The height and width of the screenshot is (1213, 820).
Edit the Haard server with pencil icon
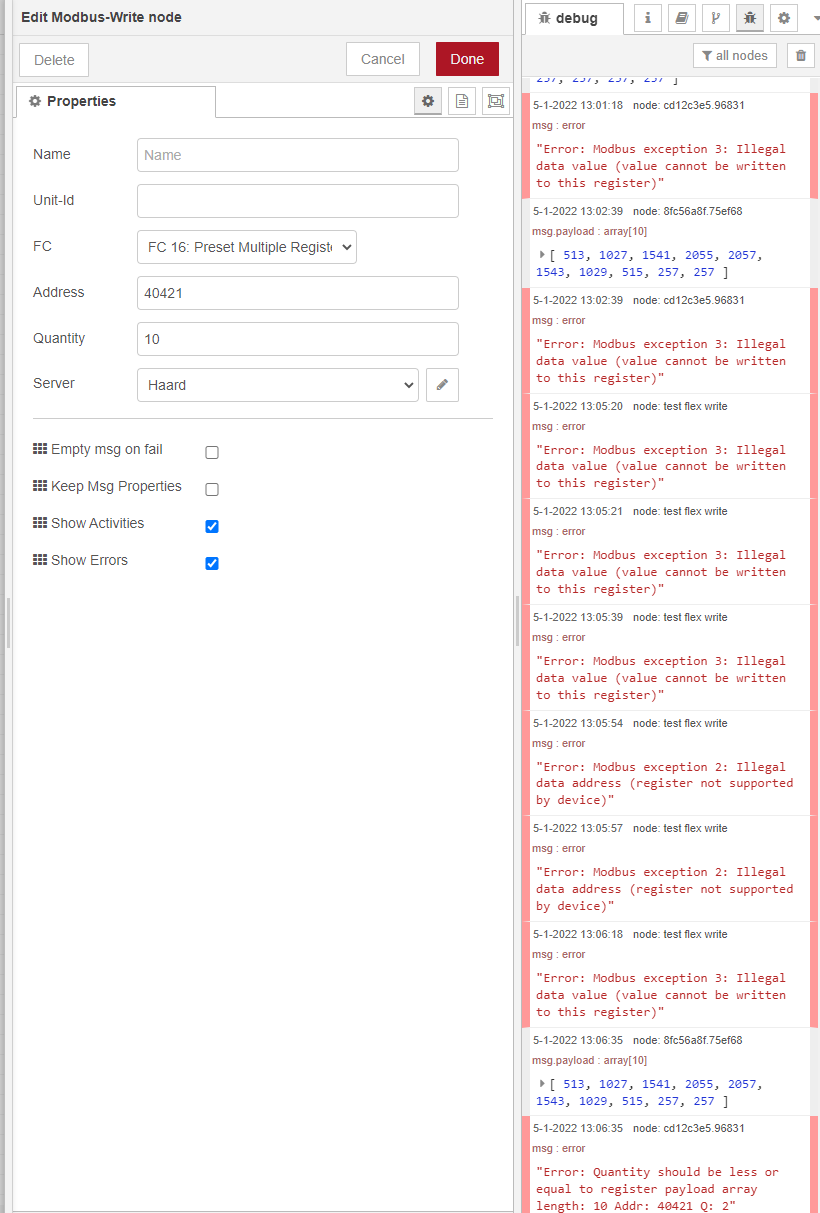pyautogui.click(x=442, y=385)
